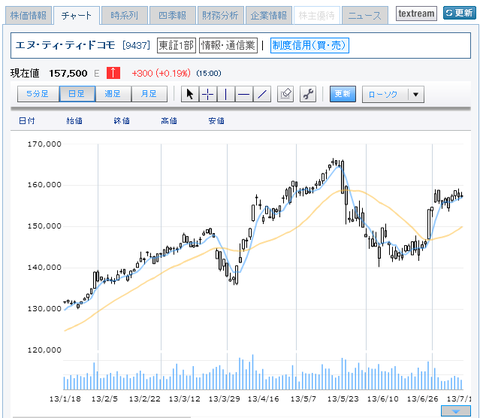Image resolution: width=480 pixels, height=418 pixels.
Task: Click the 日付 column header
Action: tap(27, 121)
